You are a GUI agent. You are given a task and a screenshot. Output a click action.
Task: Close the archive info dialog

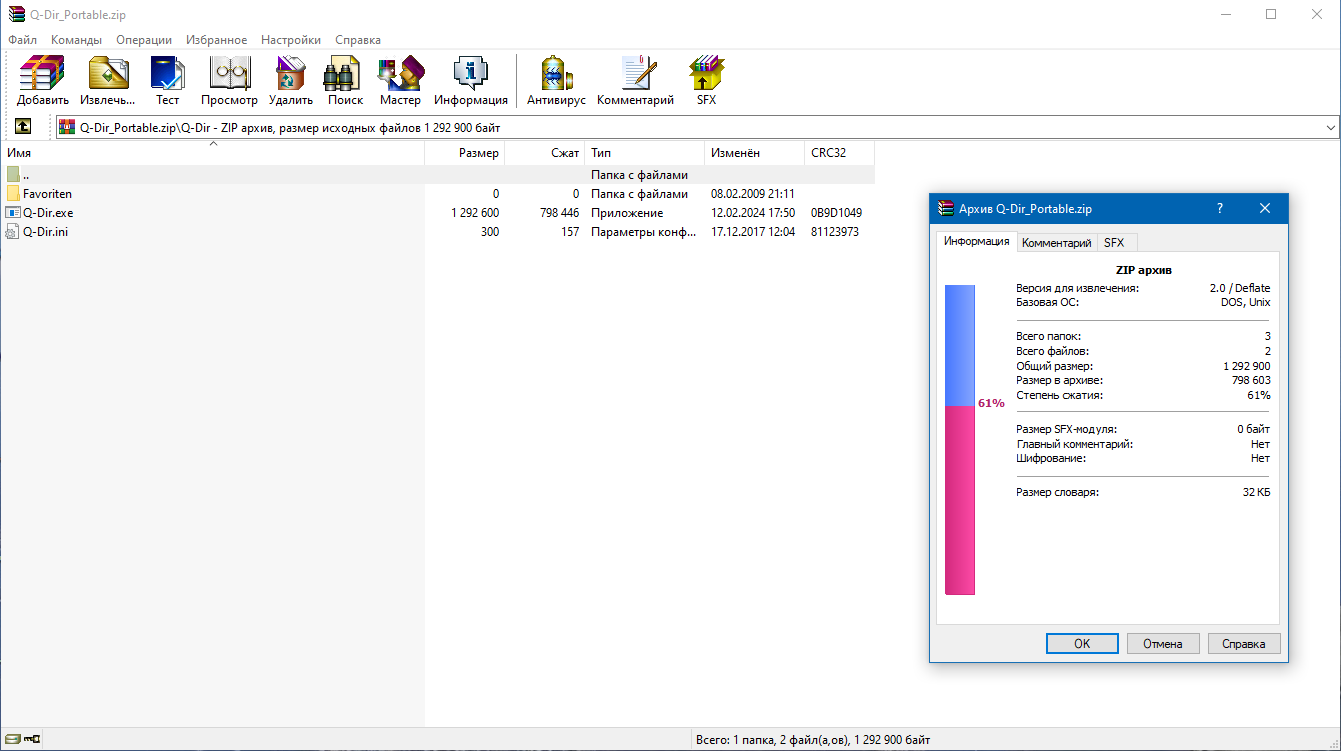point(1265,208)
